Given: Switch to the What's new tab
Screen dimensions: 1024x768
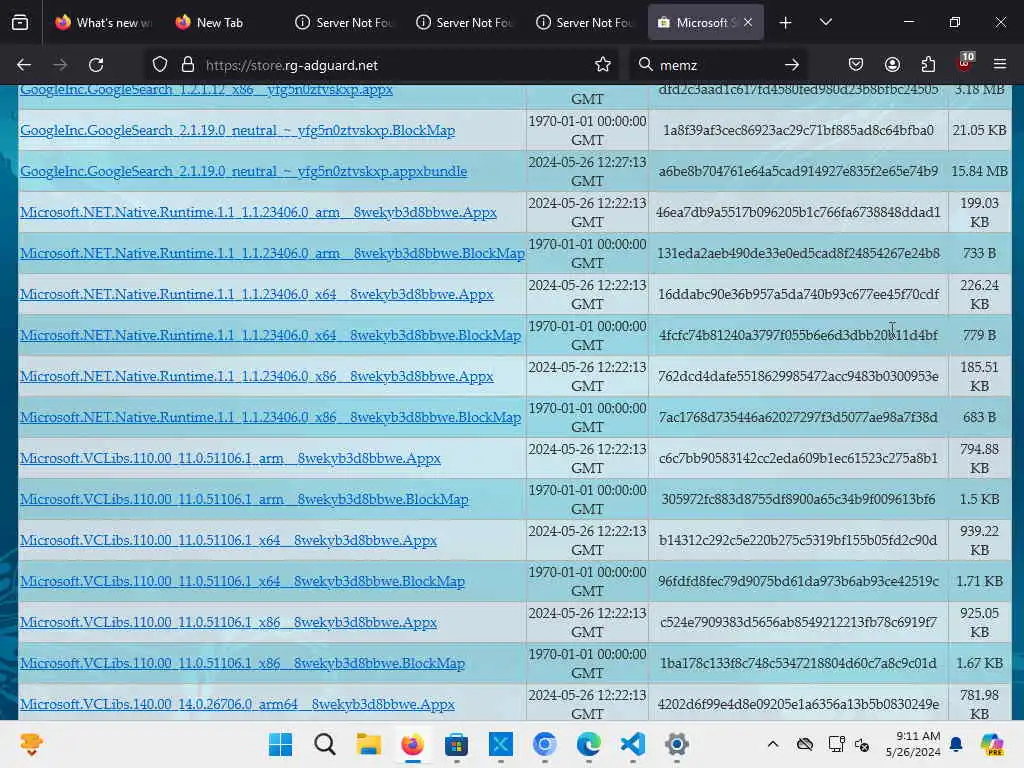Looking at the screenshot, I should (x=103, y=22).
